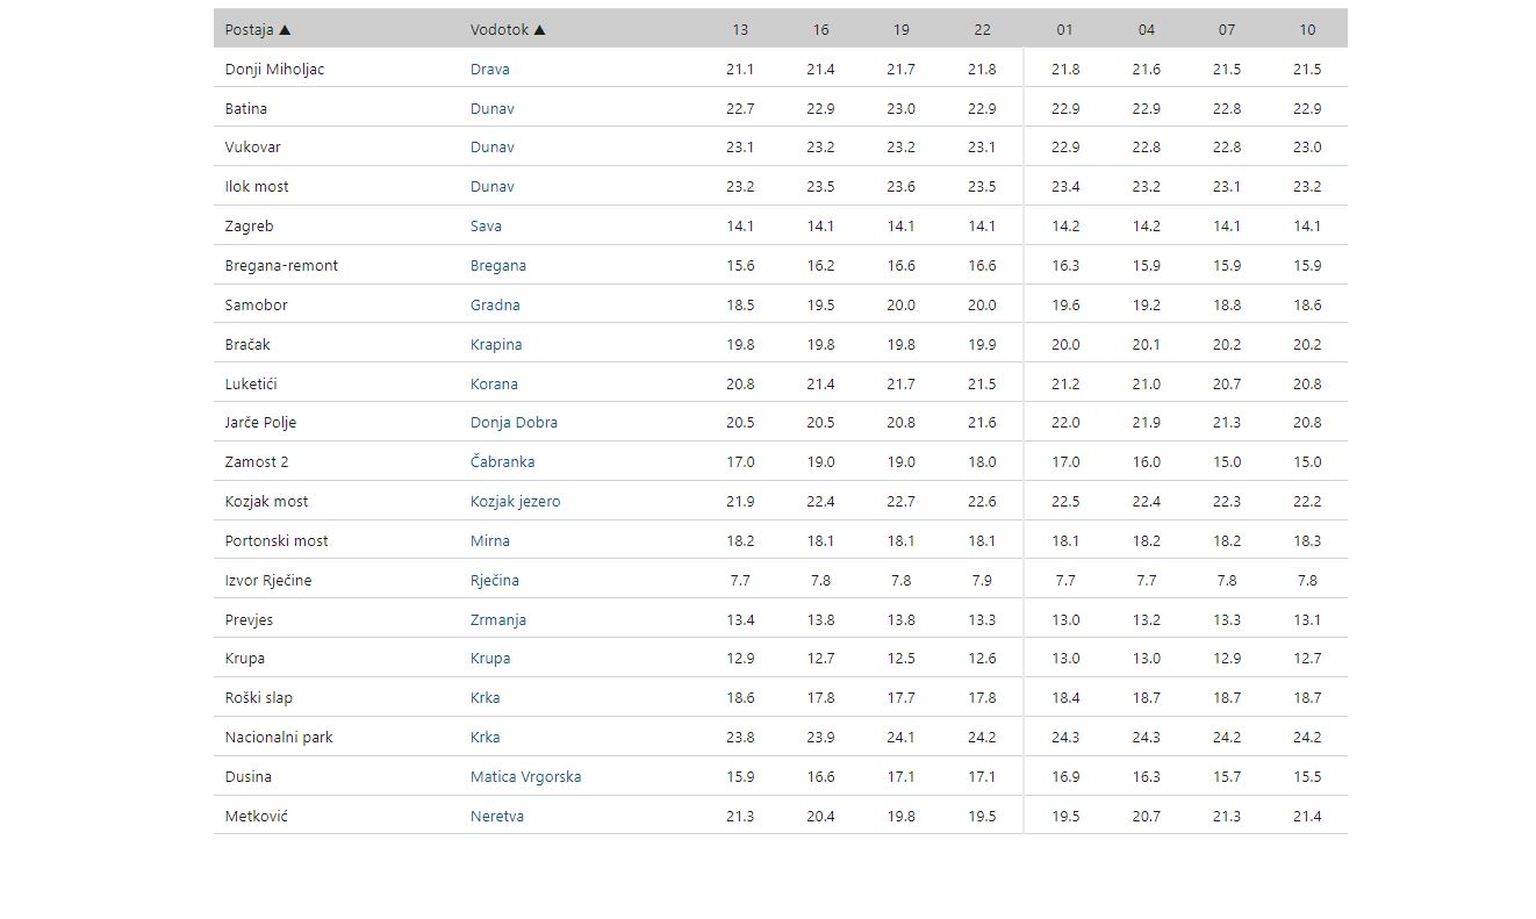Sort table by the Vodotok column arrow
The image size is (1536, 919).
click(x=539, y=30)
